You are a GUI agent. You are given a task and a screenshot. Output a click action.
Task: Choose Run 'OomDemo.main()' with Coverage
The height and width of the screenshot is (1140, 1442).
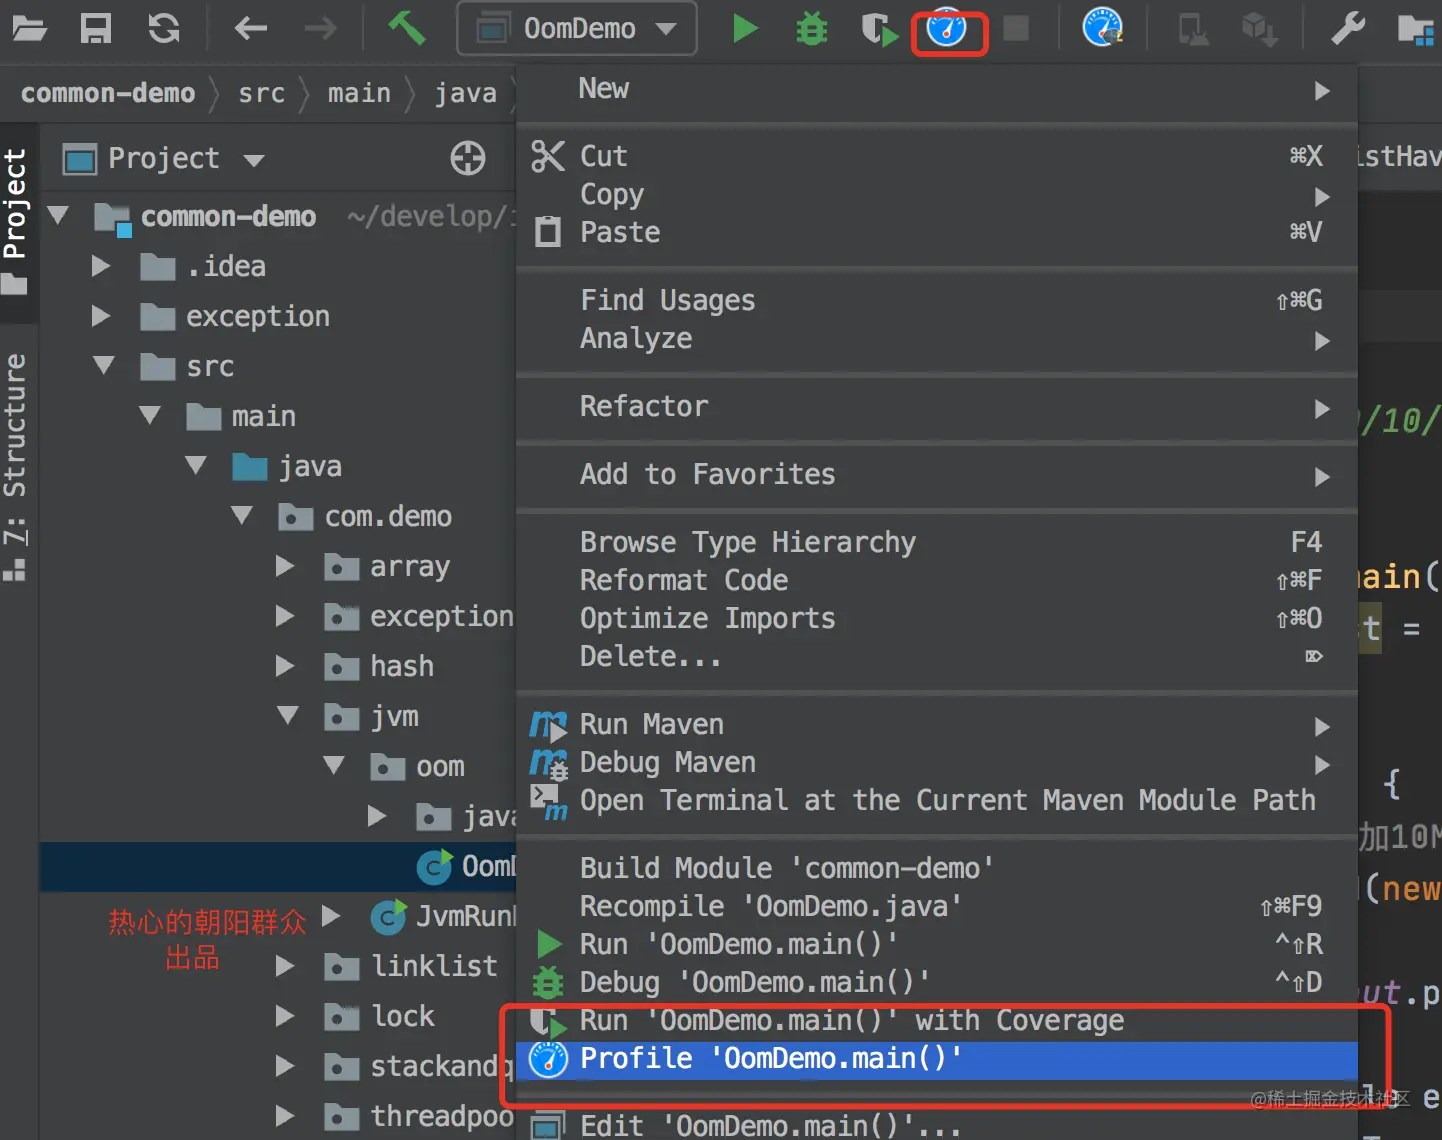click(x=937, y=1020)
